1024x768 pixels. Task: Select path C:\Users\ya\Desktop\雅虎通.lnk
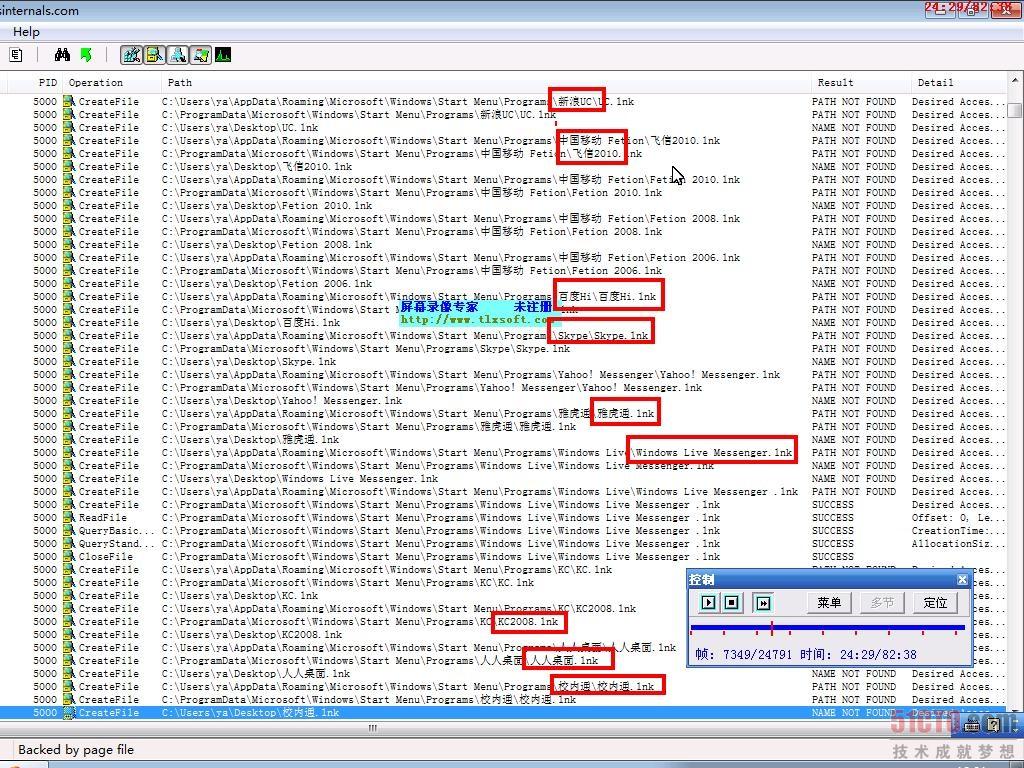click(x=250, y=440)
